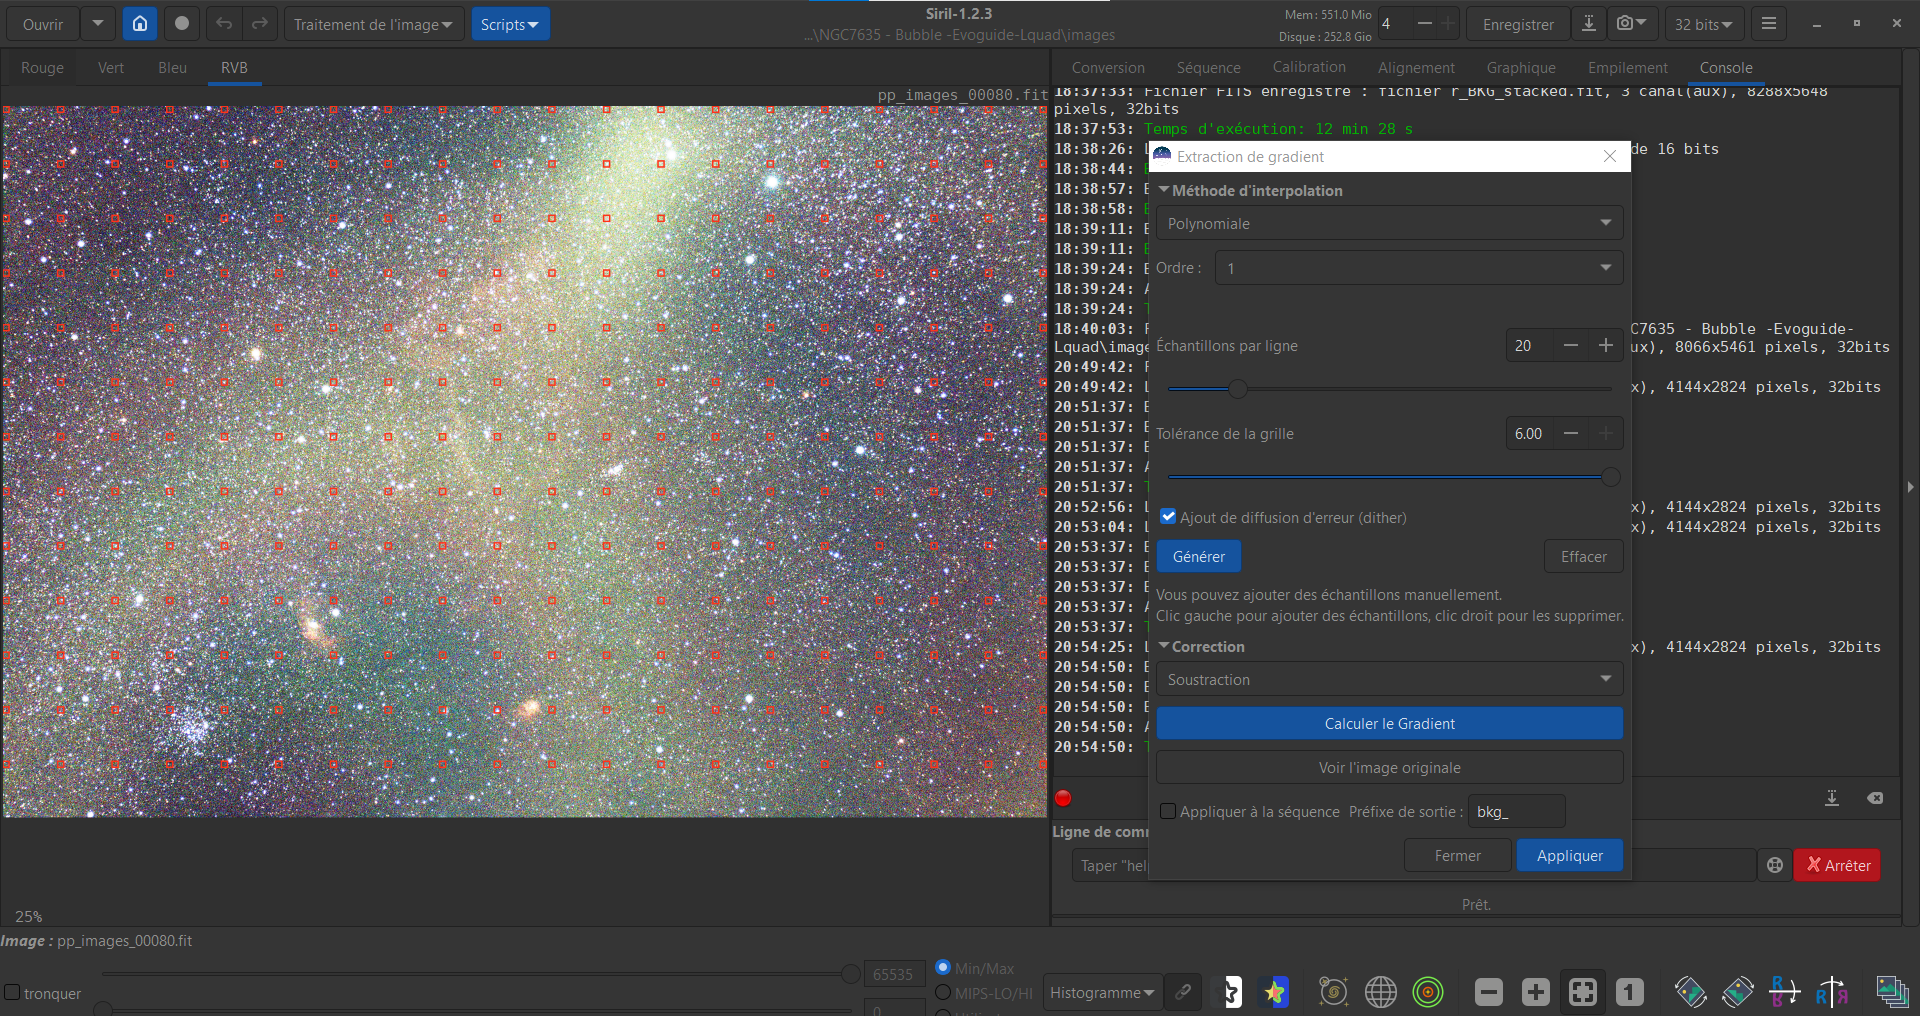1920x1016 pixels.
Task: Click the home directory icon in toolbar
Action: (140, 24)
